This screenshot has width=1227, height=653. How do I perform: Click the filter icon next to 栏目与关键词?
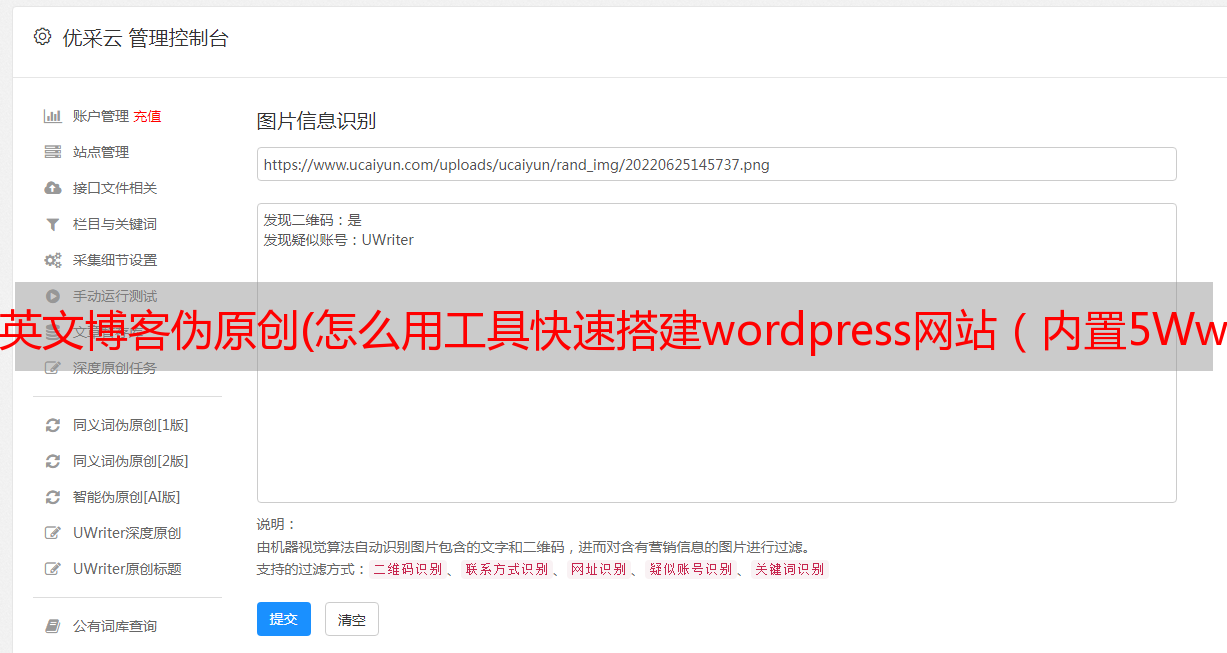point(53,224)
